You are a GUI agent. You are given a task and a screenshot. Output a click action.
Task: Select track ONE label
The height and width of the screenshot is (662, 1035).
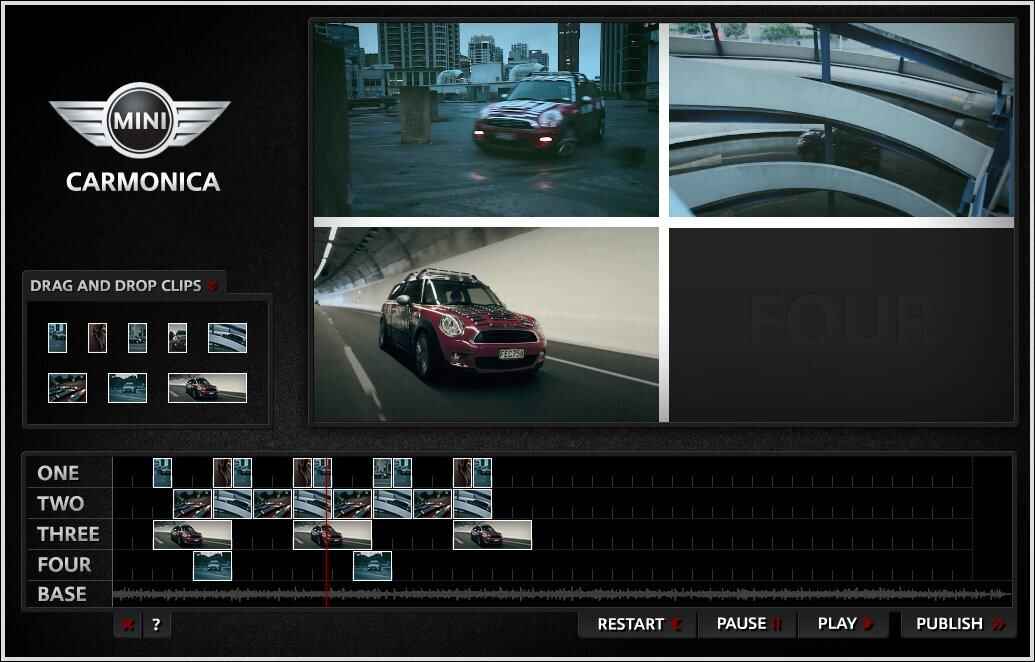(58, 473)
